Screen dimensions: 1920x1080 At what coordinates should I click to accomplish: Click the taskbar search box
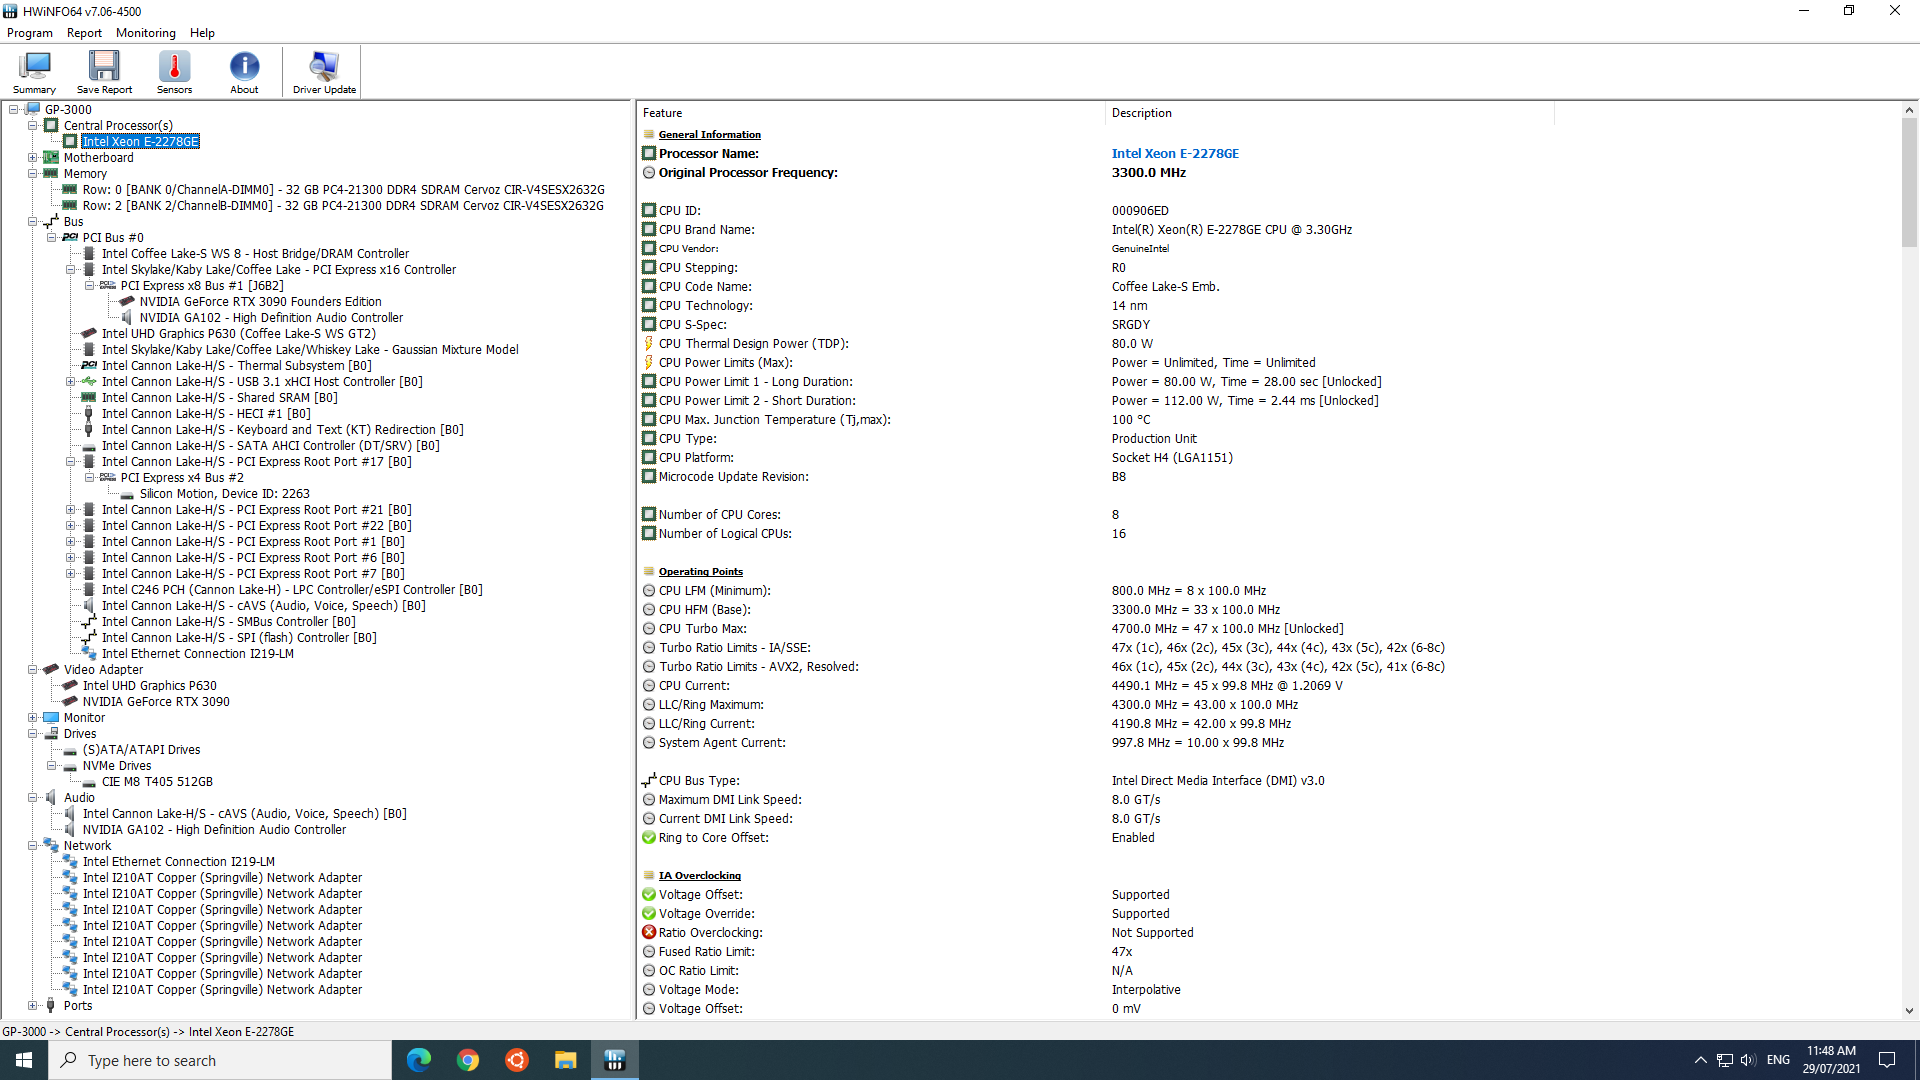(220, 1060)
